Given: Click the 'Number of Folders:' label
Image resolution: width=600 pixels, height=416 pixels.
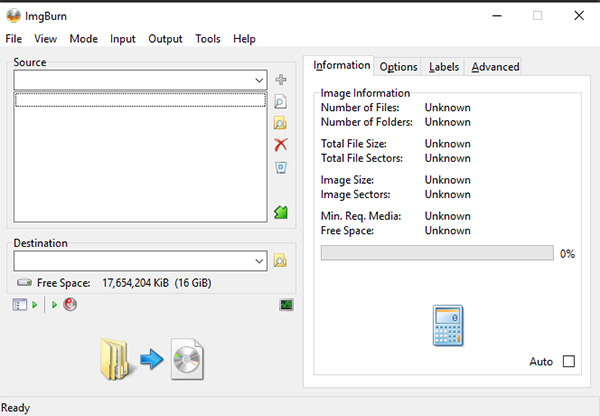Looking at the screenshot, I should pyautogui.click(x=367, y=122).
